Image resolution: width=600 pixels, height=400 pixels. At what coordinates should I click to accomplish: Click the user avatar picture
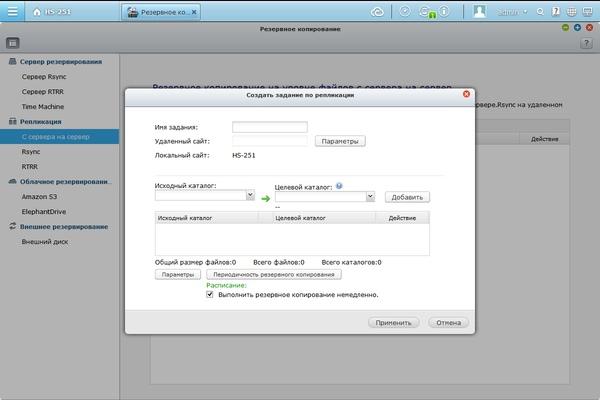(x=479, y=11)
